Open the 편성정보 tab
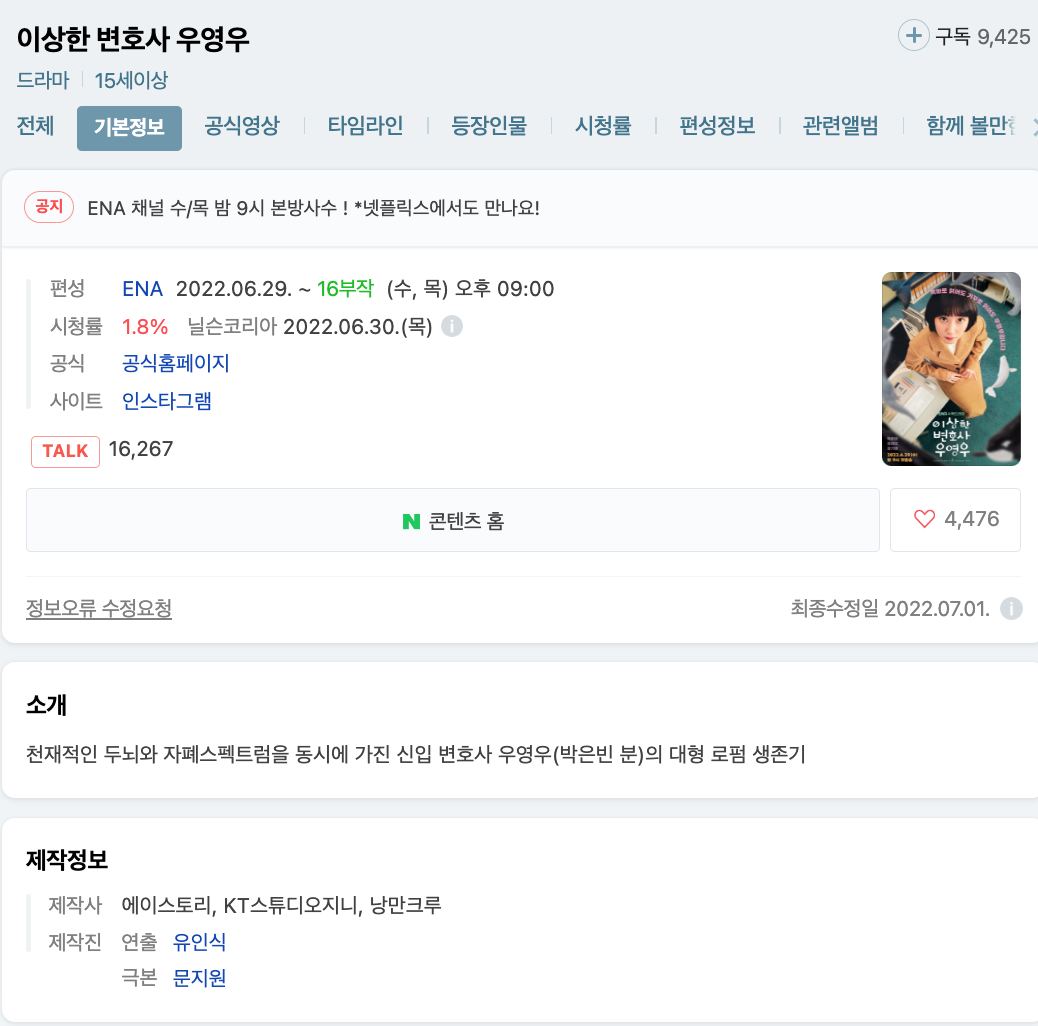The height and width of the screenshot is (1026, 1038). tap(718, 126)
